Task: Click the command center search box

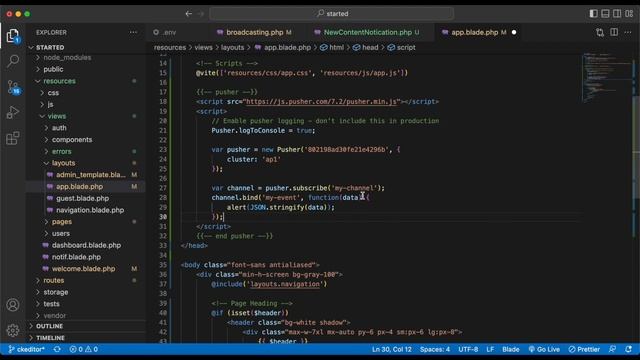Action: [331, 13]
